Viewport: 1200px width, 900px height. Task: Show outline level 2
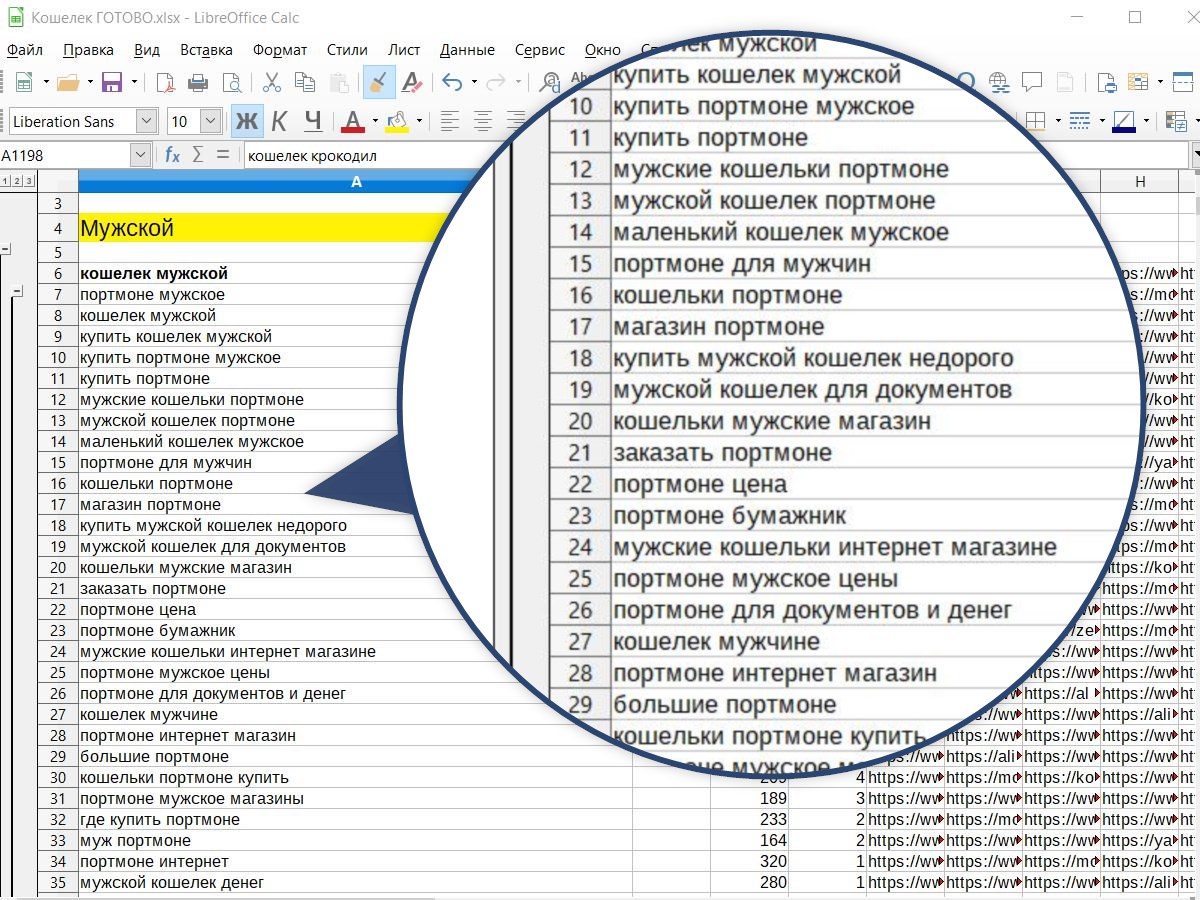[x=17, y=181]
